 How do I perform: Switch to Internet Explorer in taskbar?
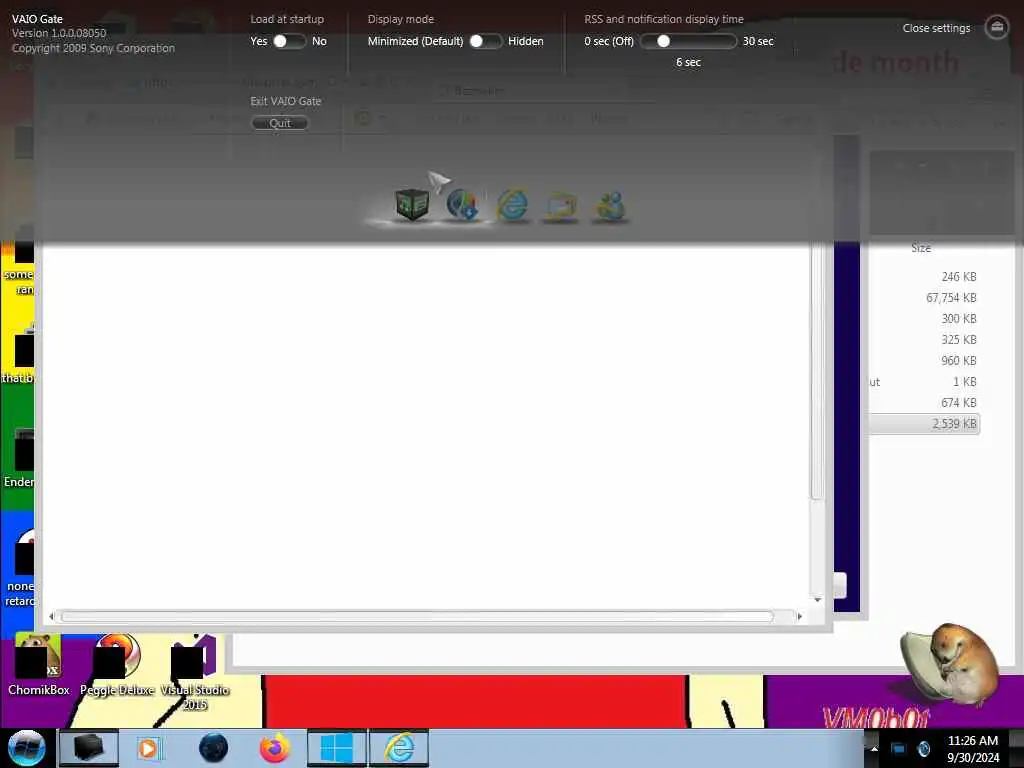coord(399,748)
